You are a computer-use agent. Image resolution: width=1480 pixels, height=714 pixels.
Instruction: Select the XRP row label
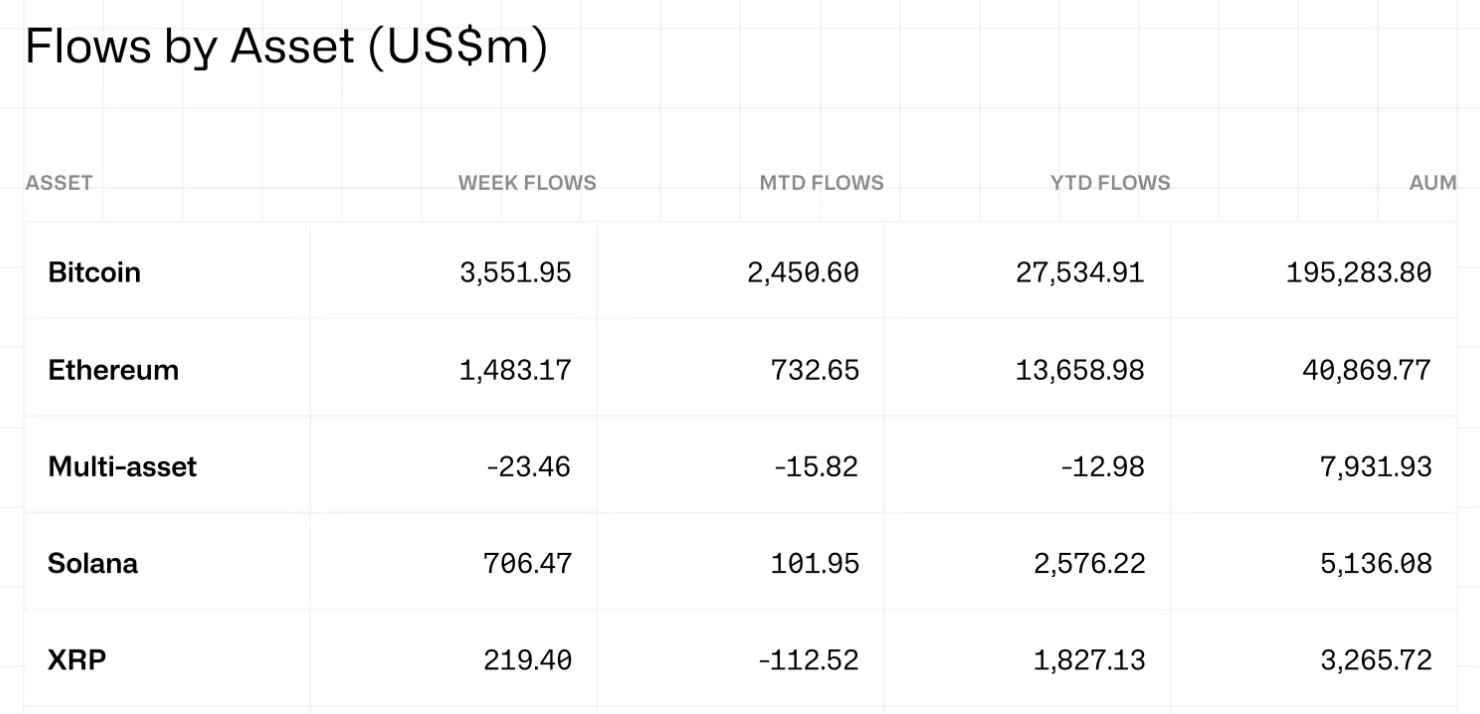point(77,661)
